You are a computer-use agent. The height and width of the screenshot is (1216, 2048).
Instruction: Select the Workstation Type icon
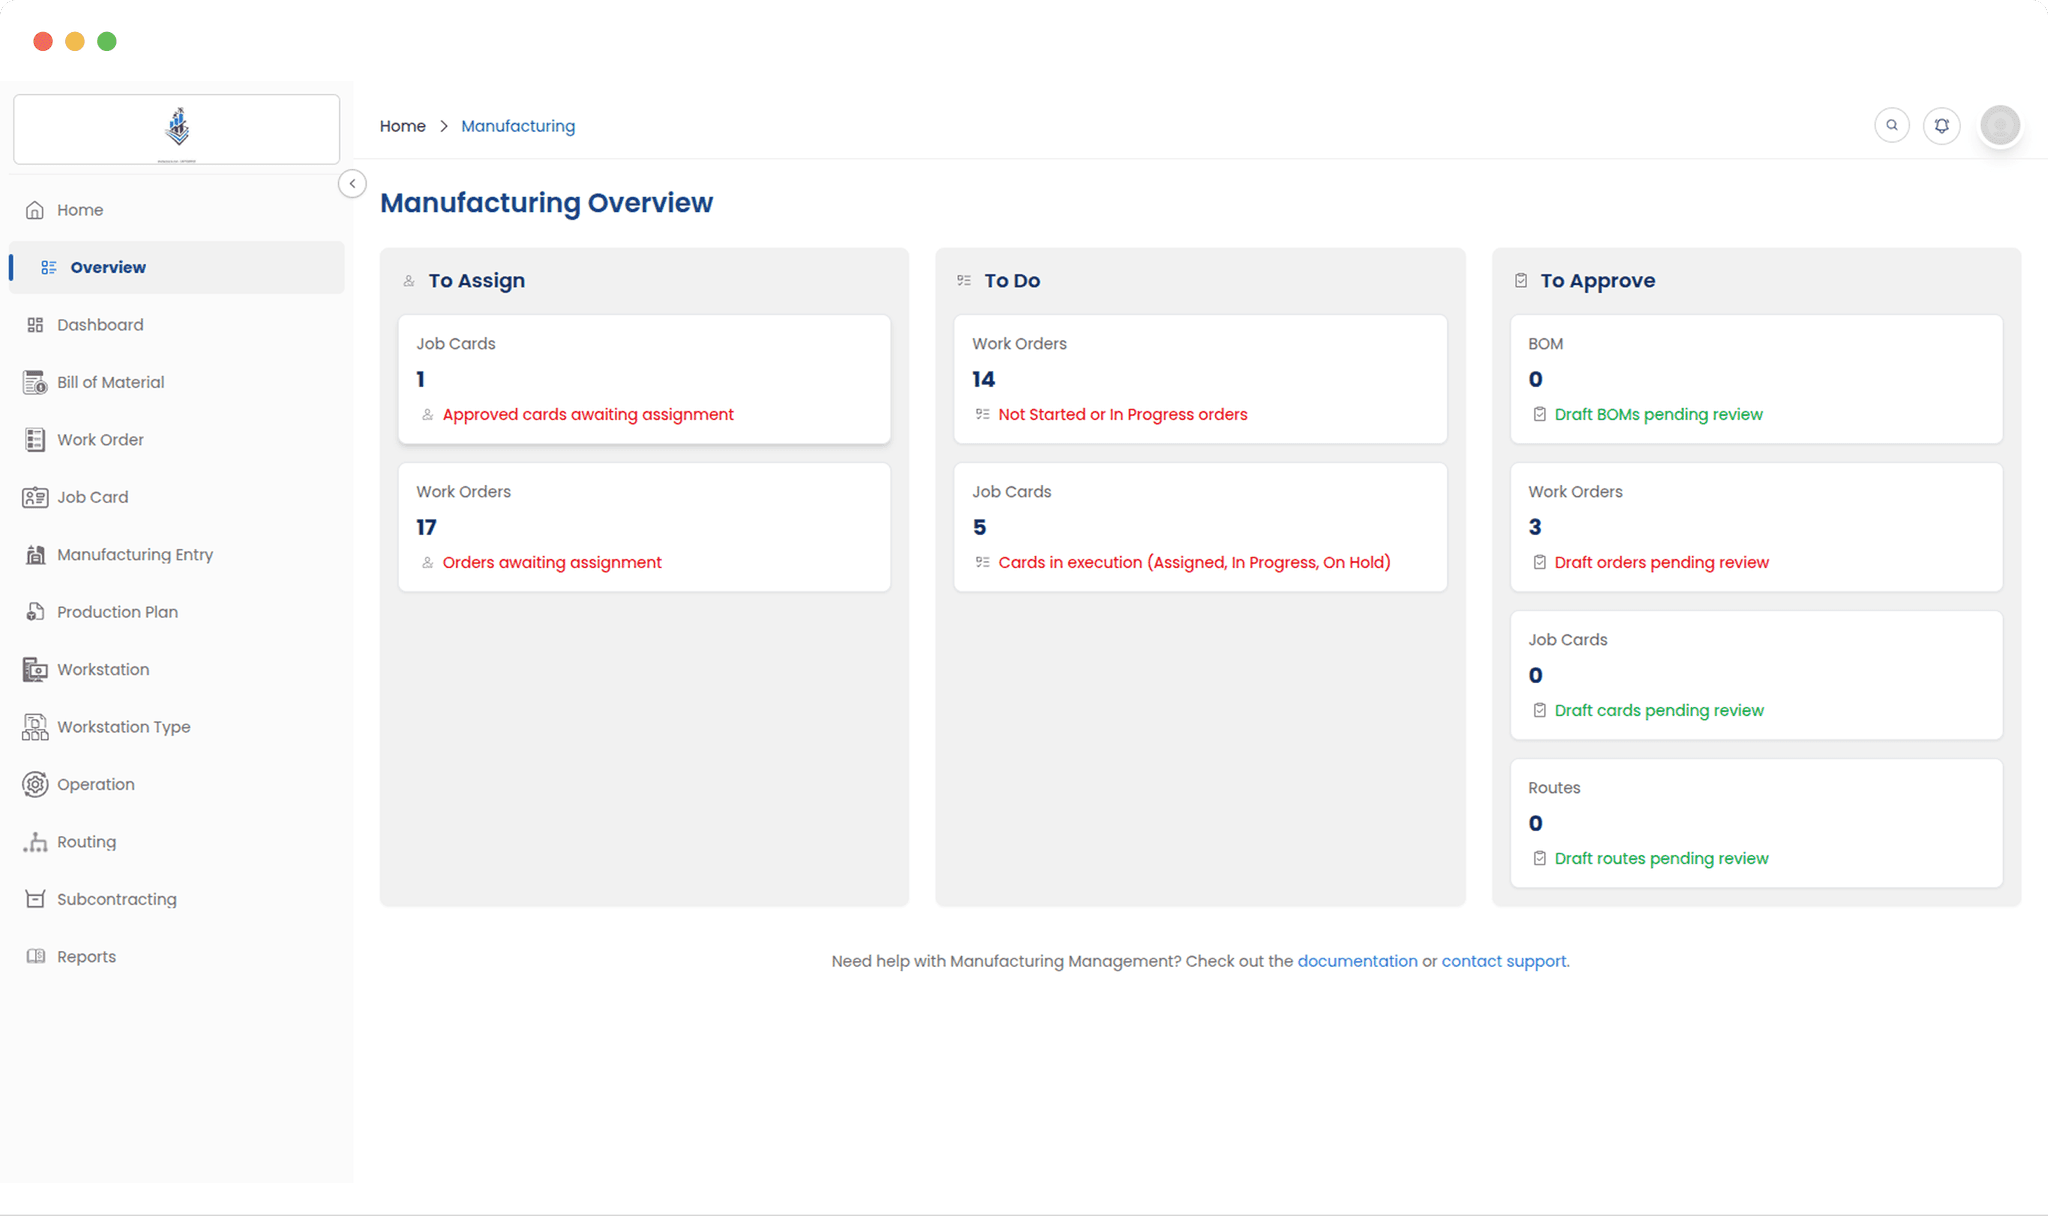coord(35,726)
